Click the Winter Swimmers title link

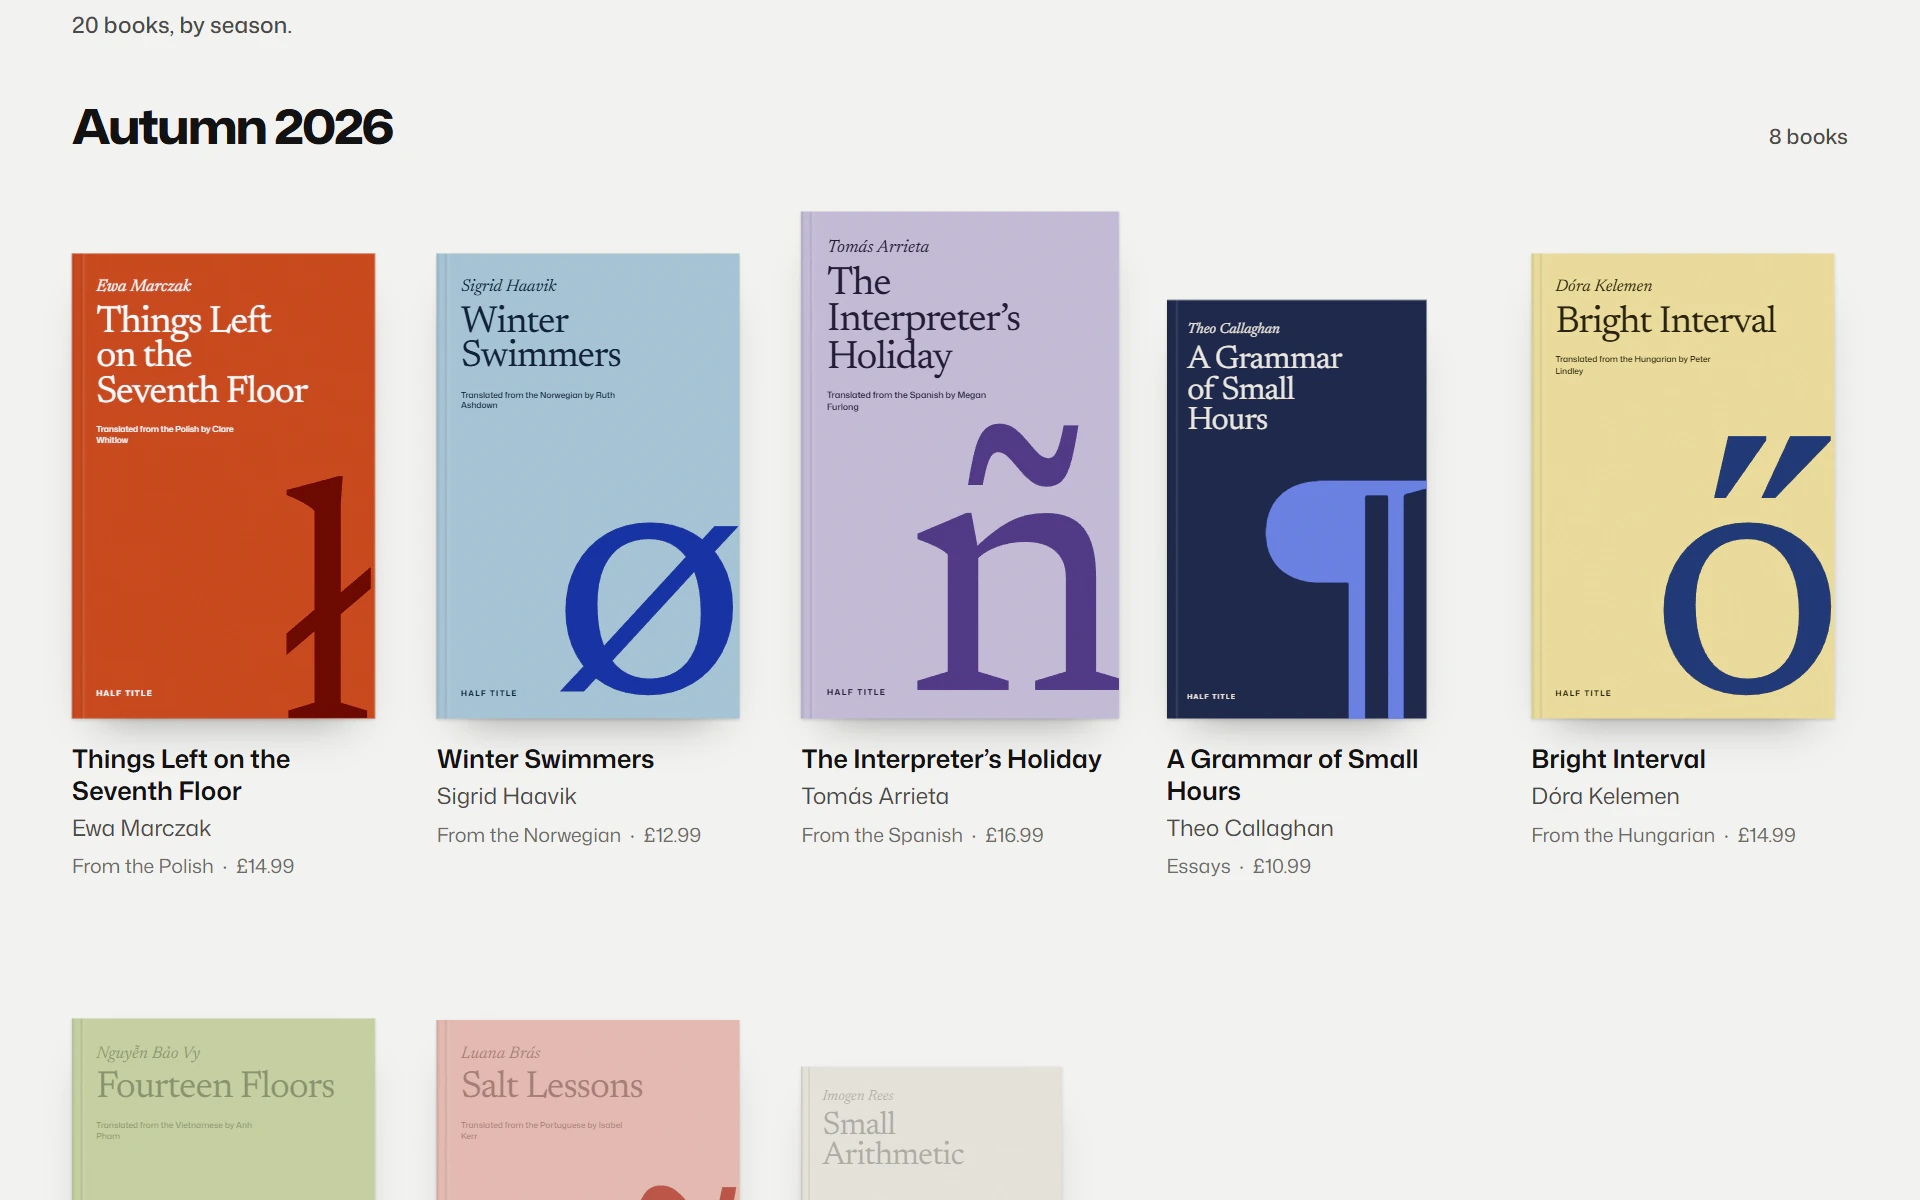tap(545, 759)
